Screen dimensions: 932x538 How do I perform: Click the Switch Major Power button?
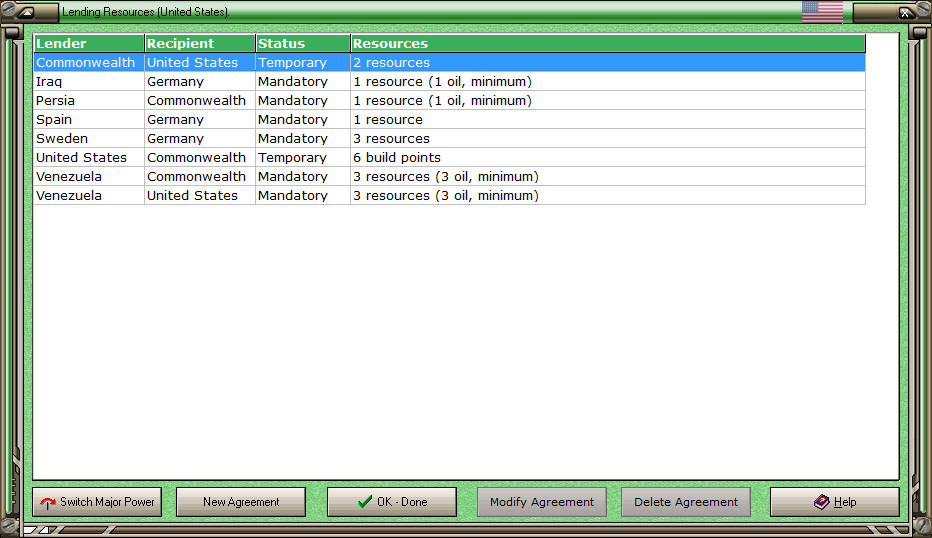(97, 502)
